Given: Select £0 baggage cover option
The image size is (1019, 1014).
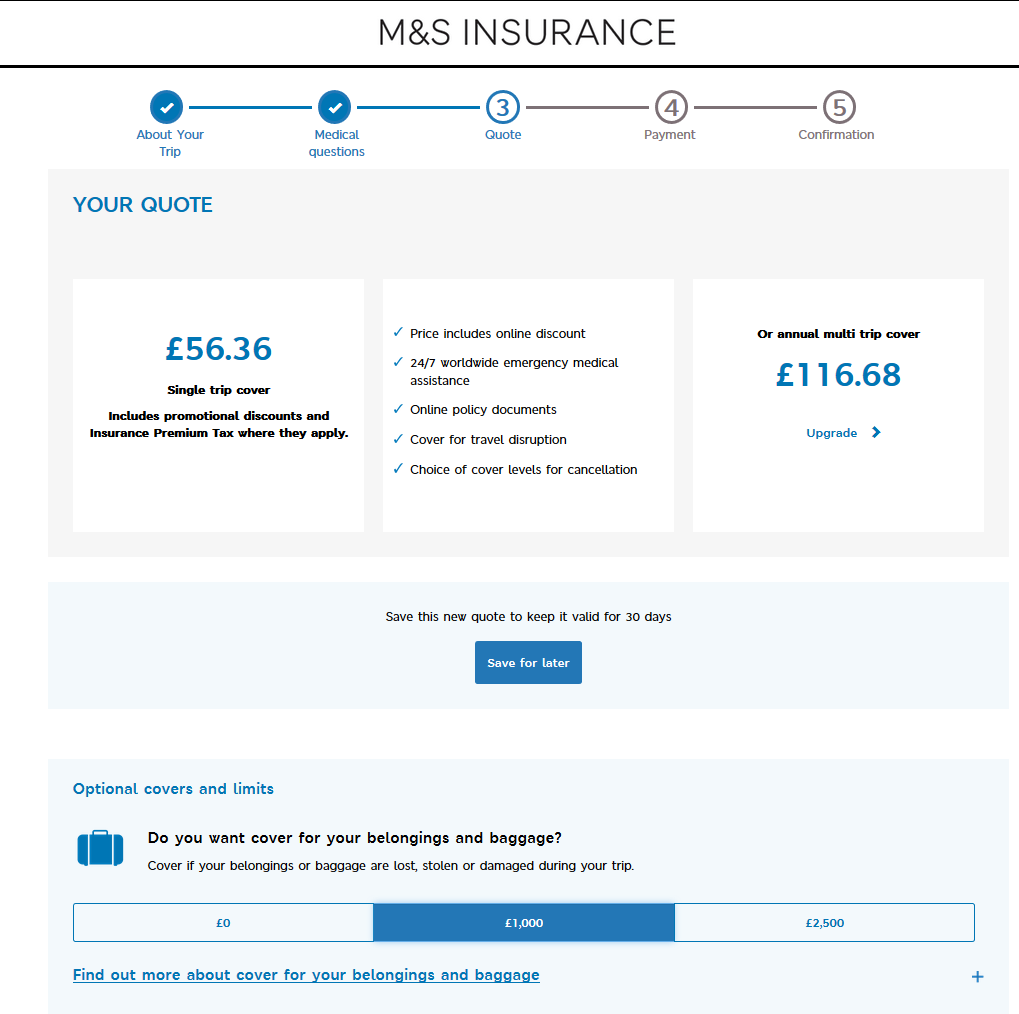Looking at the screenshot, I should point(223,922).
